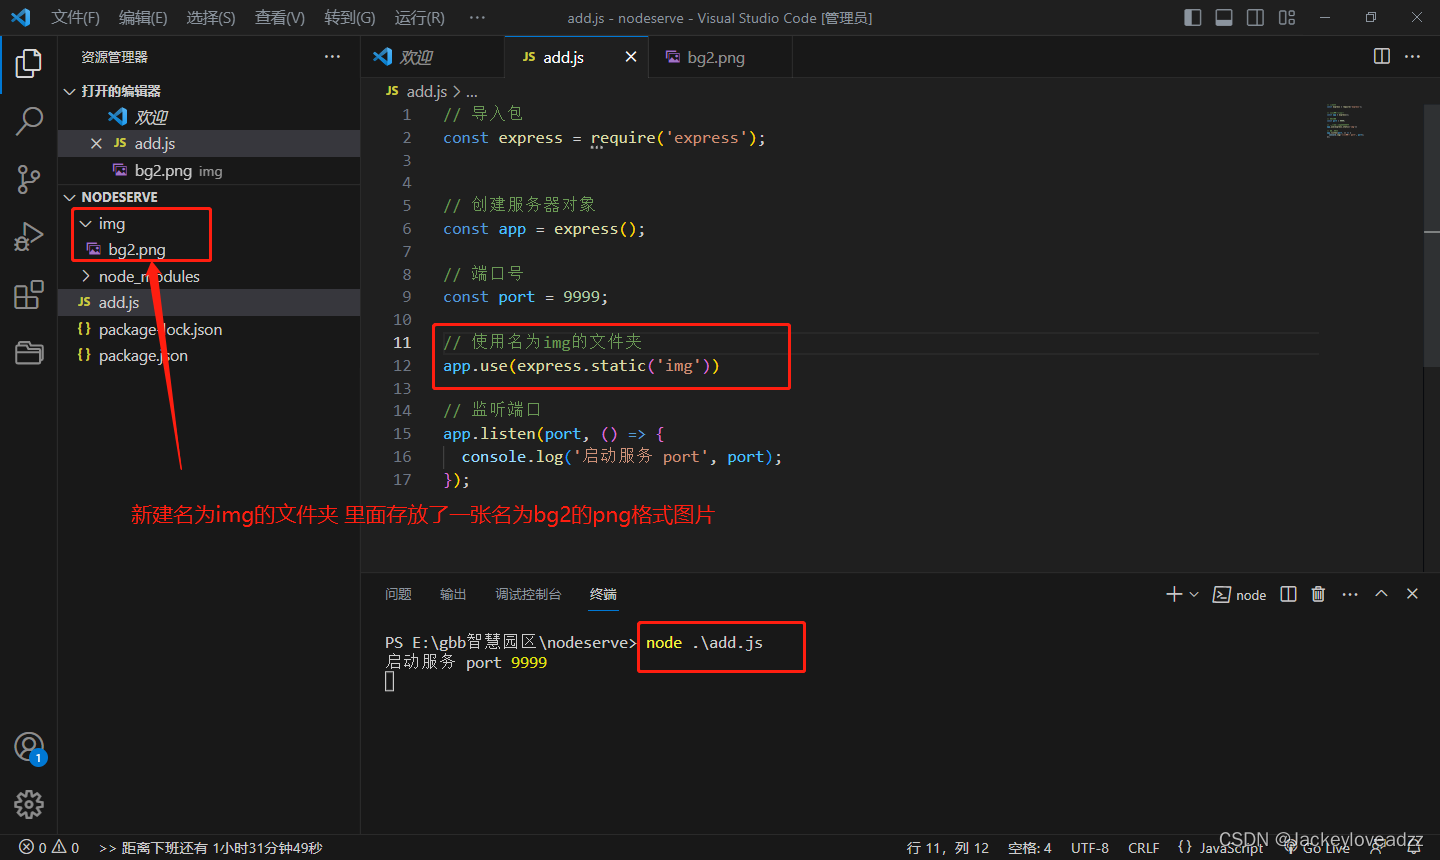Kill the active terminal with the trash icon
1440x860 pixels.
click(x=1317, y=593)
